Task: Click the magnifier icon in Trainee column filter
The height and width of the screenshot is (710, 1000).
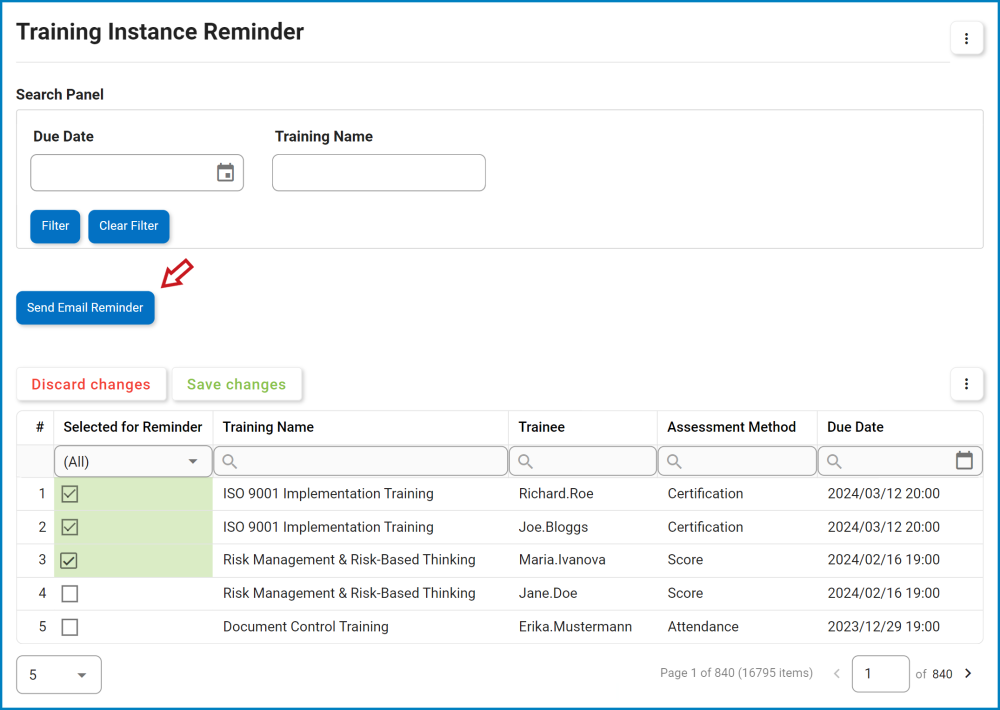Action: pos(524,461)
